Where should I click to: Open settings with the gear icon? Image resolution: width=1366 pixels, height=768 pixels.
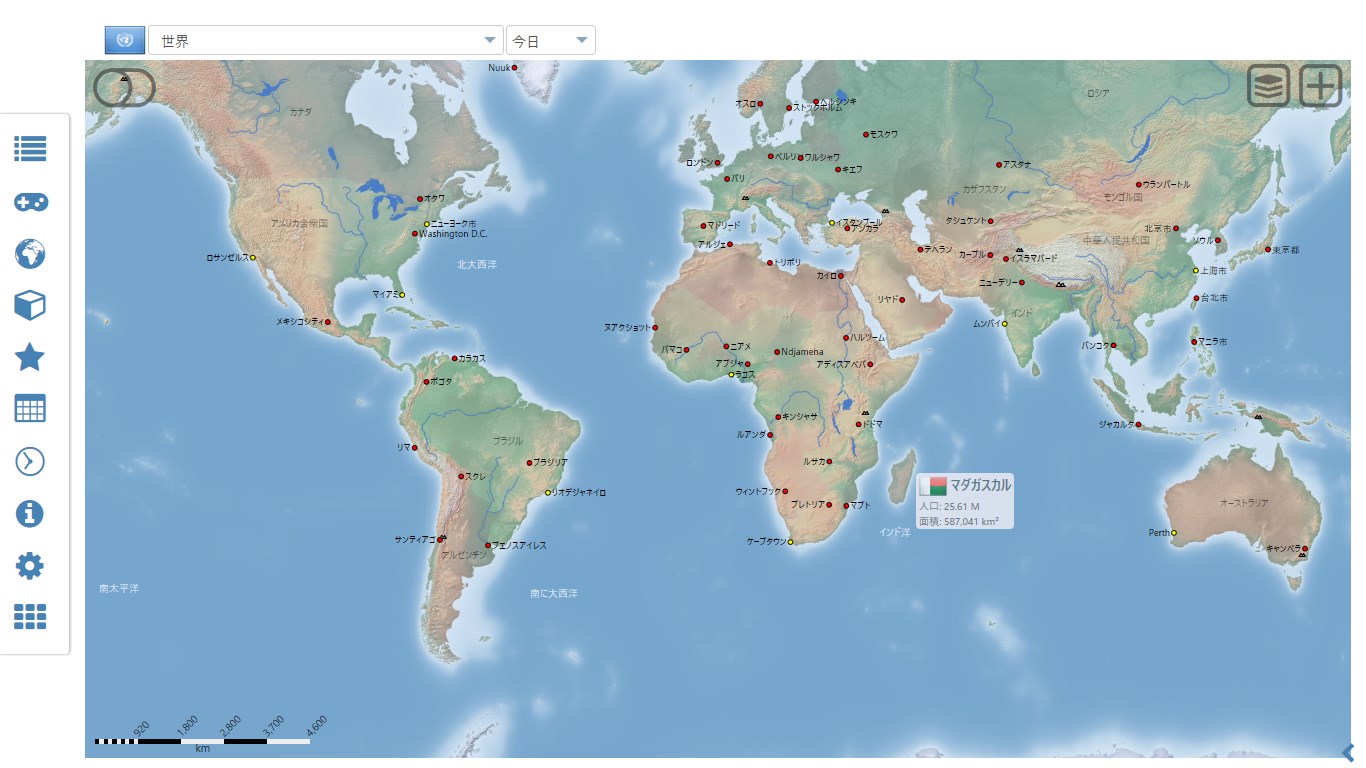pyautogui.click(x=30, y=565)
